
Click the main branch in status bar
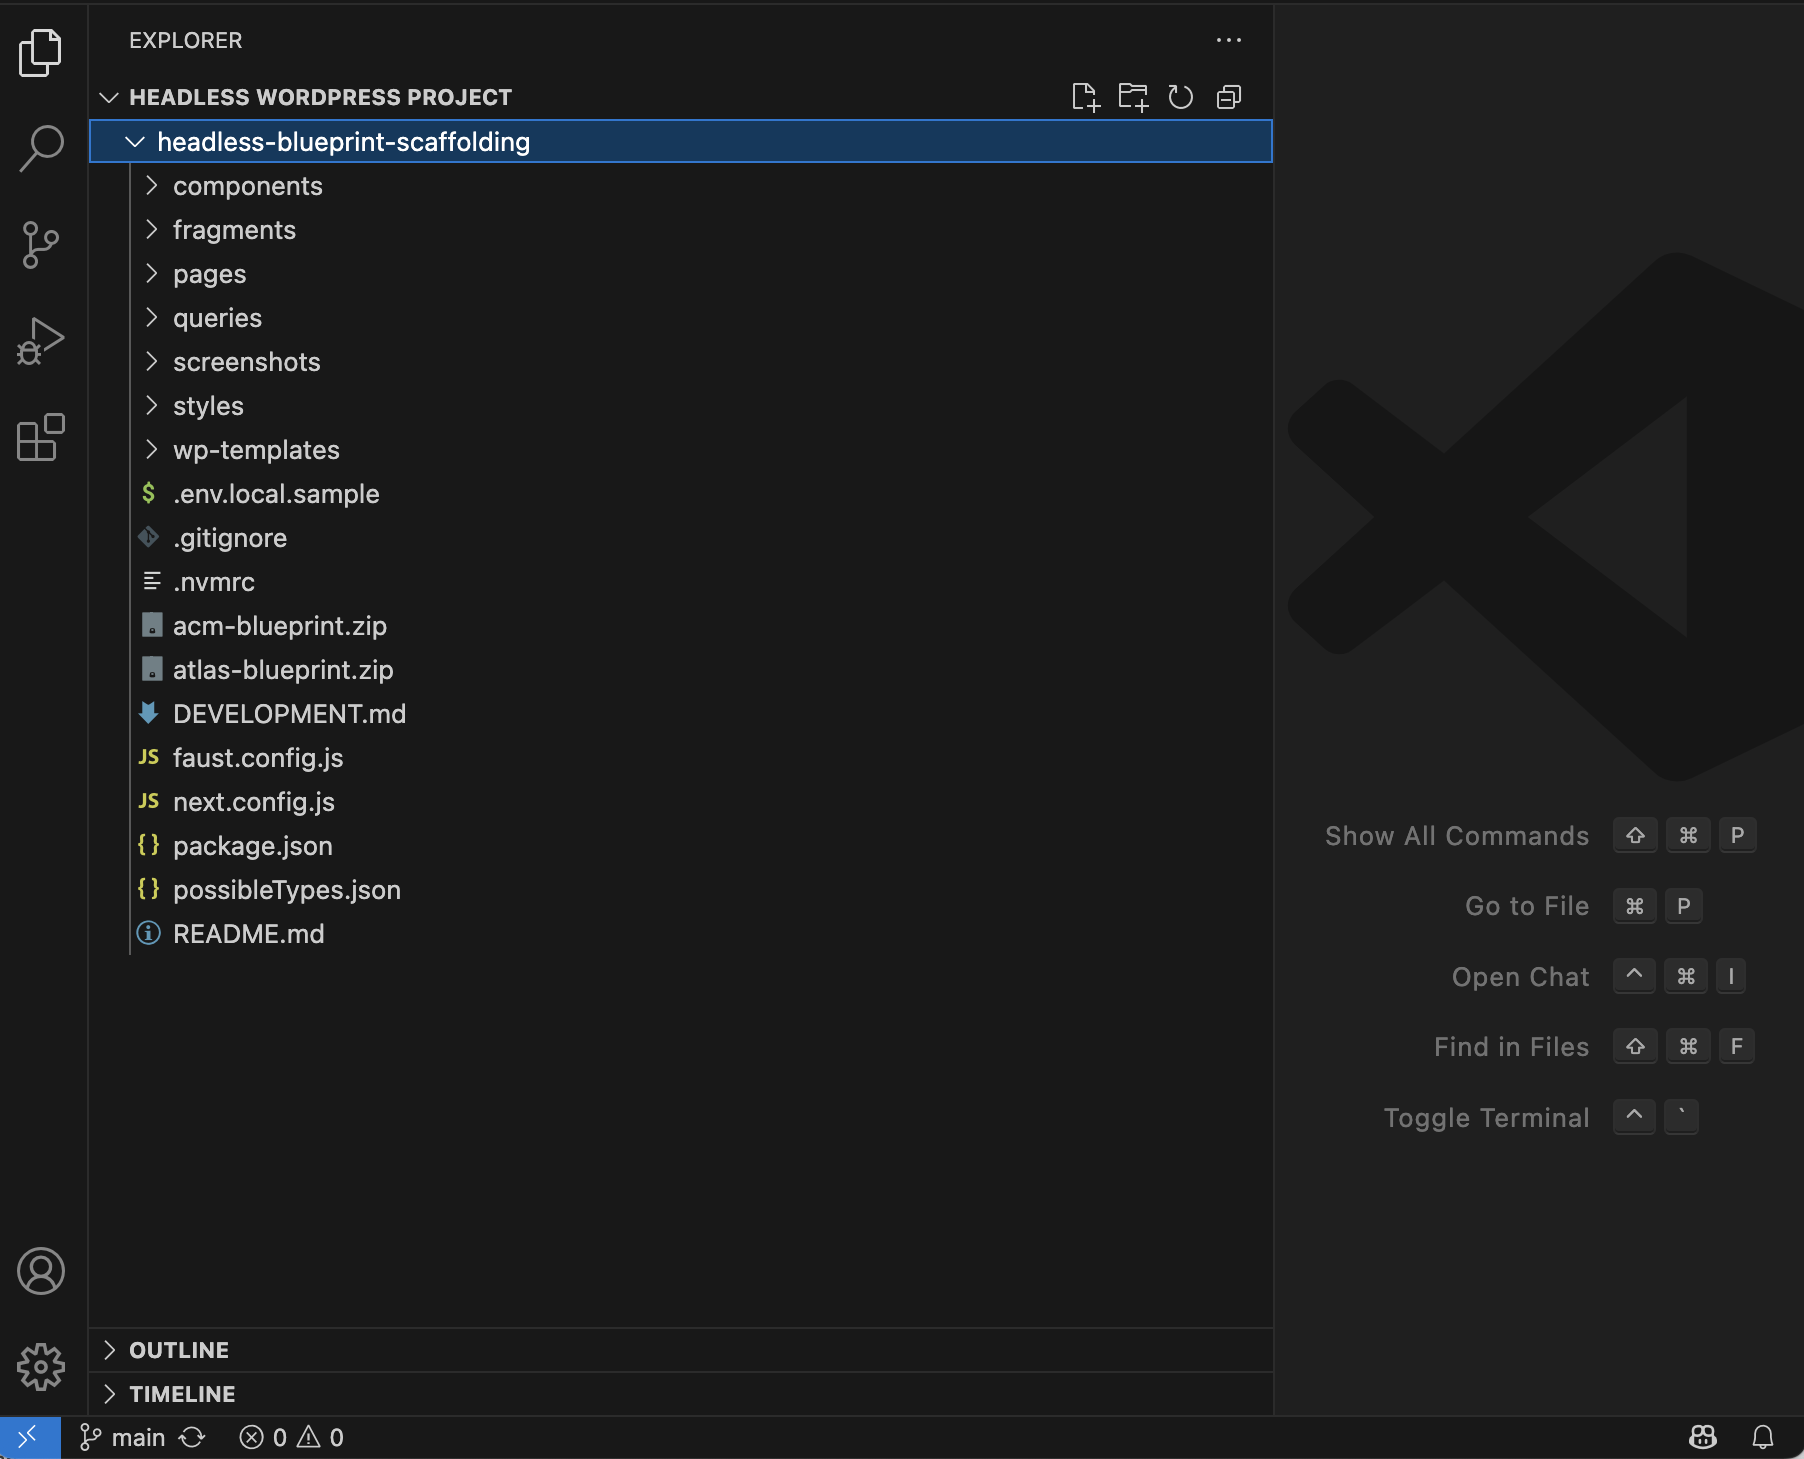(122, 1437)
